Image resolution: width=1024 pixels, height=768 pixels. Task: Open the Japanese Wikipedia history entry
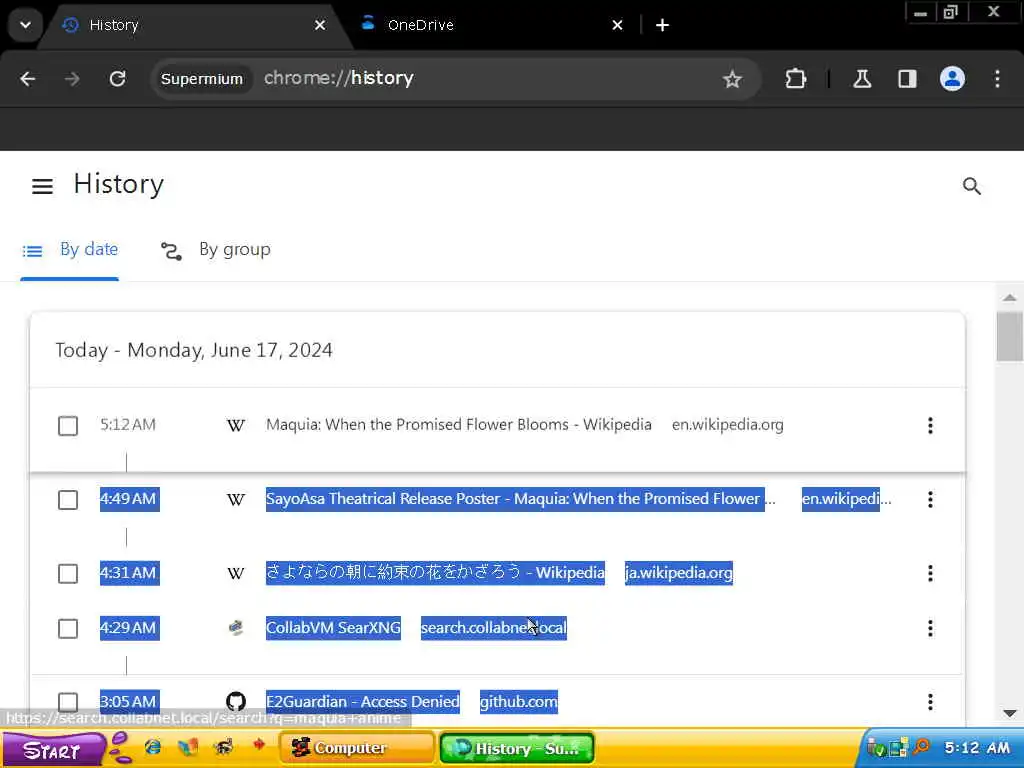(x=435, y=573)
